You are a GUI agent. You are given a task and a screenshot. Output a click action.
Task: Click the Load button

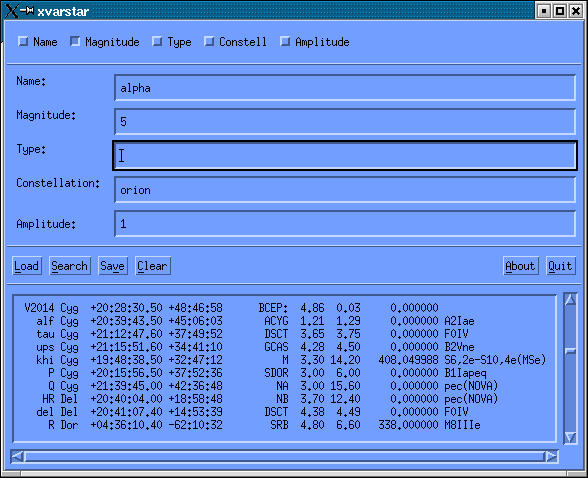[x=27, y=266]
